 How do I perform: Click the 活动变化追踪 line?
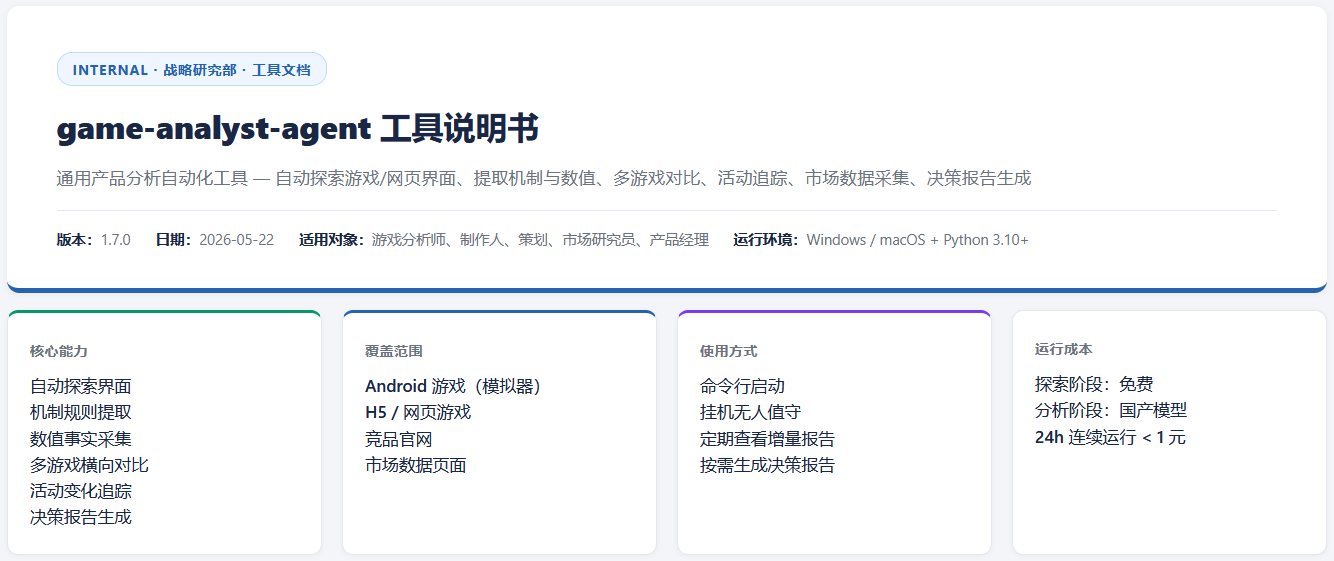[x=81, y=491]
